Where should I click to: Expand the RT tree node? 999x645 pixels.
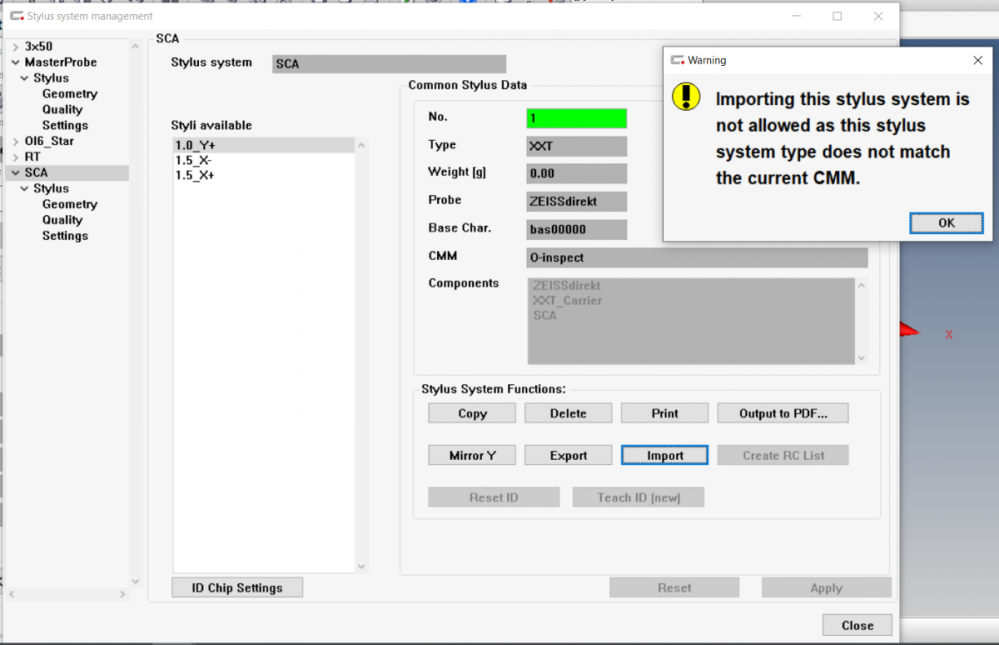point(15,157)
